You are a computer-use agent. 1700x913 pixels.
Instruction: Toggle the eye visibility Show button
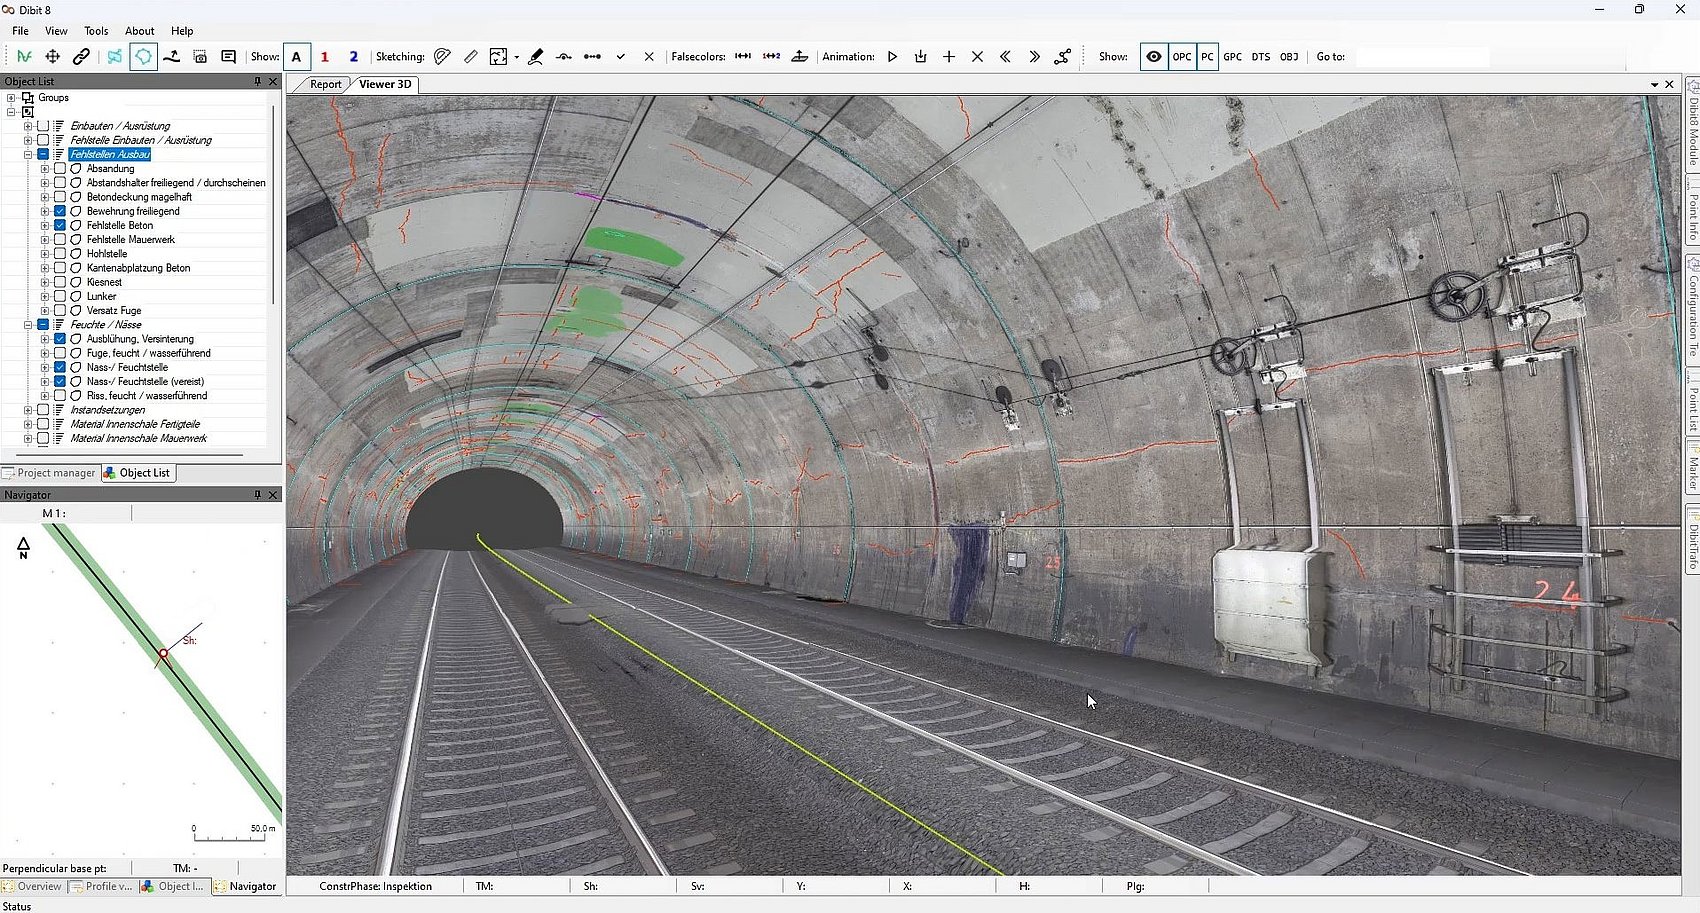point(1153,57)
